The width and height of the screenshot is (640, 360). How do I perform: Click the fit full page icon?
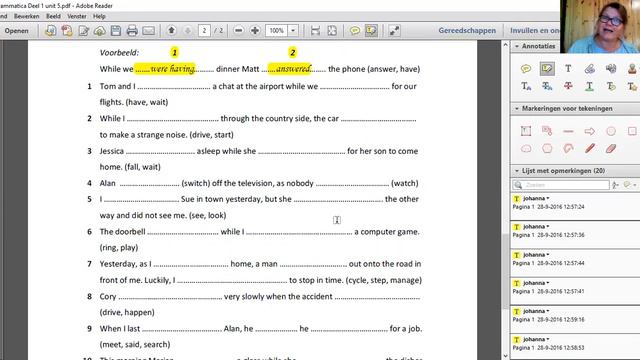click(332, 31)
